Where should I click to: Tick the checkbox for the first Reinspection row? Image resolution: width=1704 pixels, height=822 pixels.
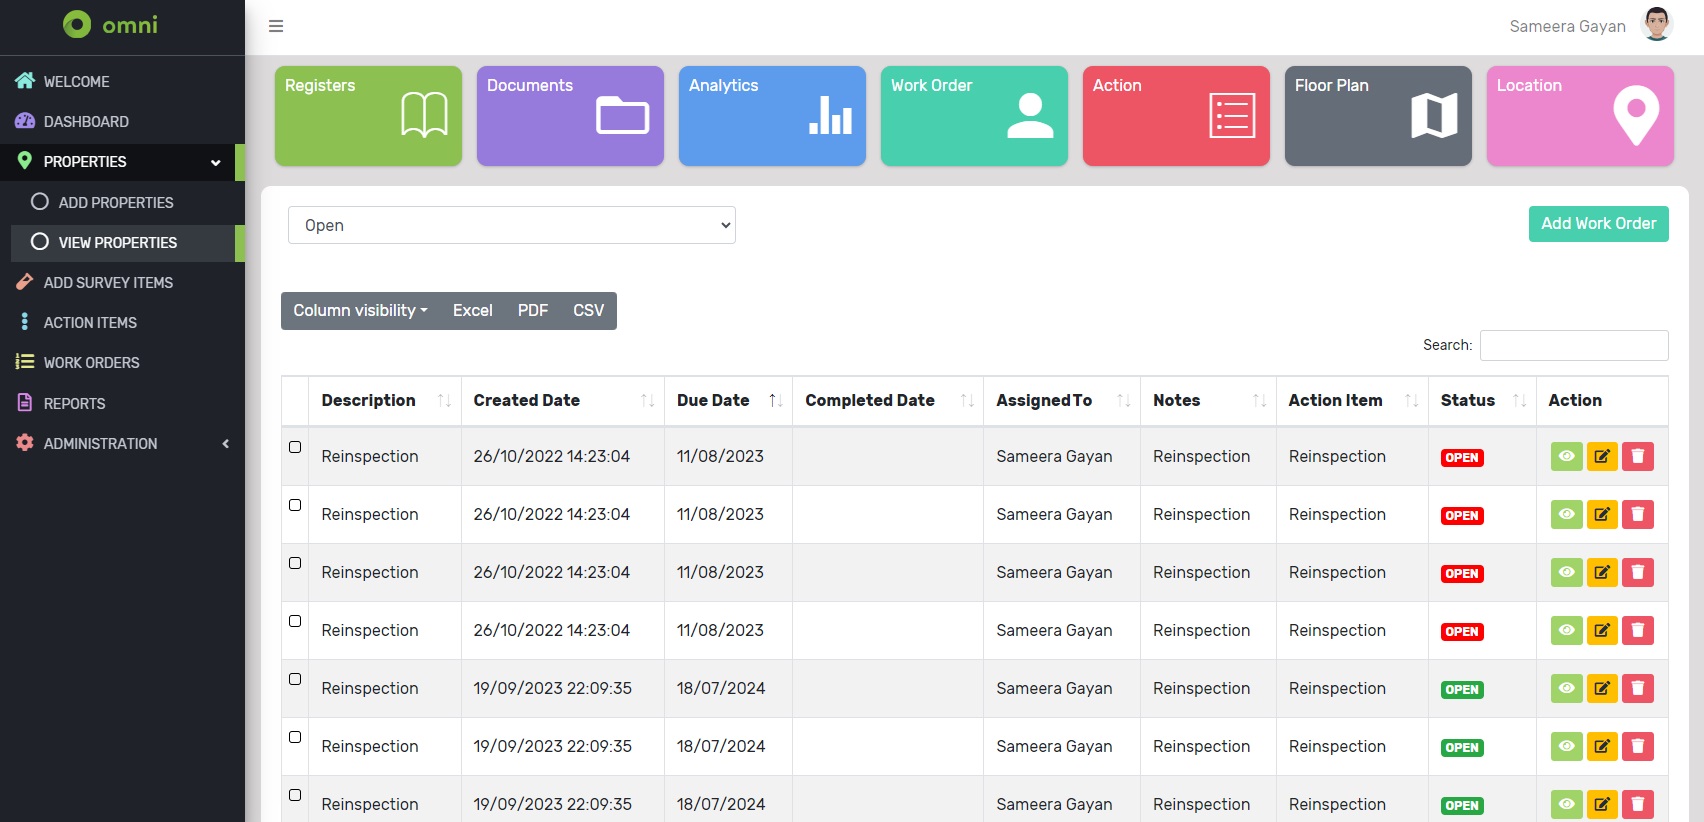coord(295,447)
